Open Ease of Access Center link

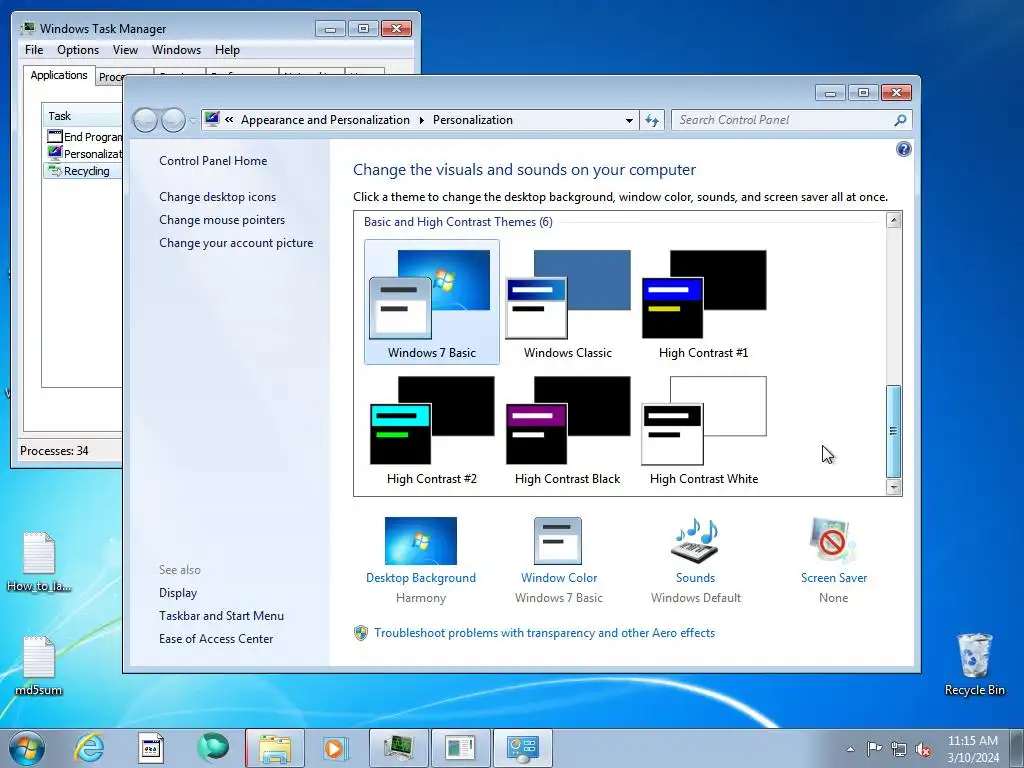[x=216, y=639]
